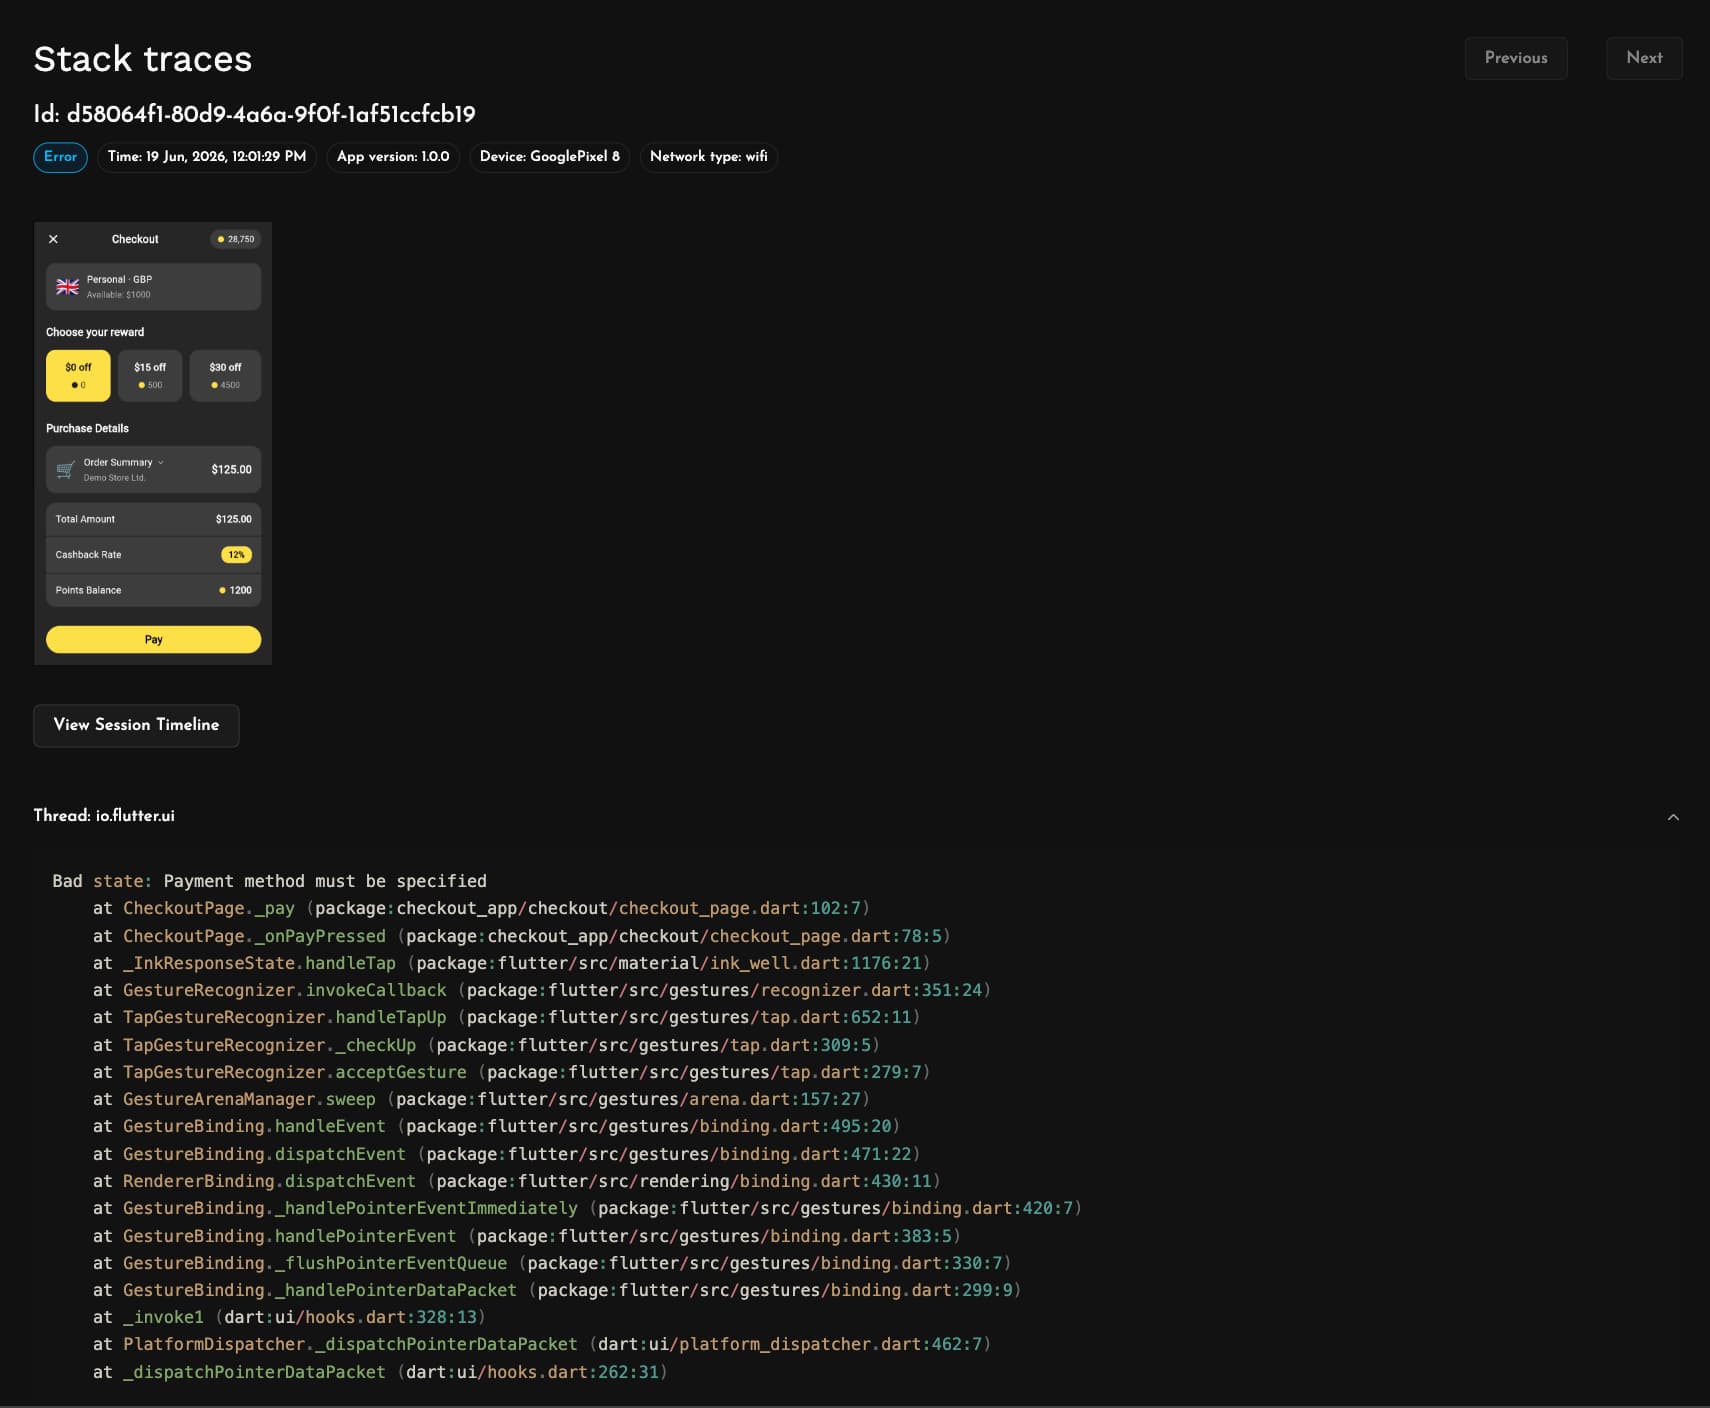1710x1408 pixels.
Task: Open View Session Timeline
Action: tap(136, 725)
